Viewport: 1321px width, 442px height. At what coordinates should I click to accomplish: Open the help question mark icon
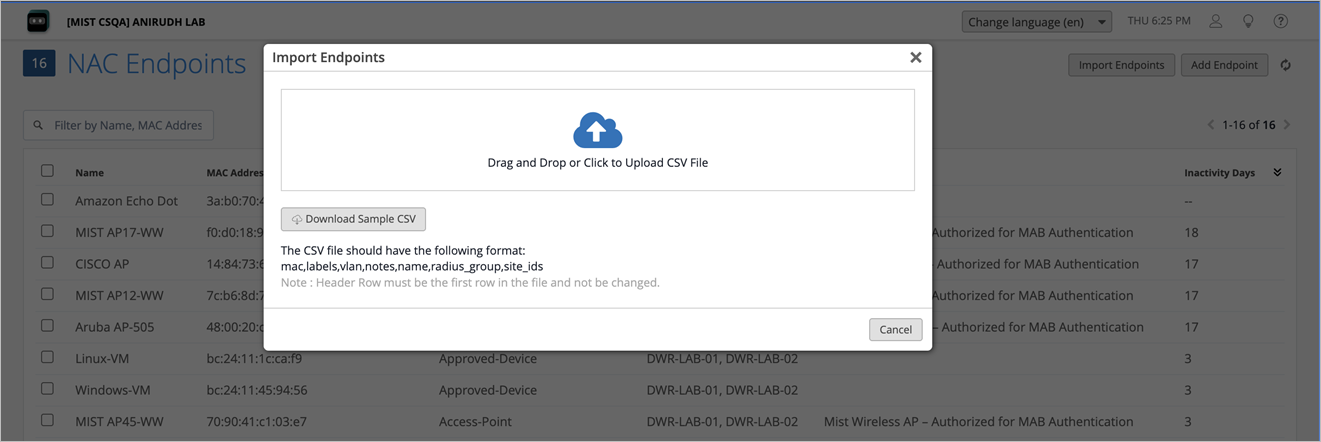coord(1280,21)
